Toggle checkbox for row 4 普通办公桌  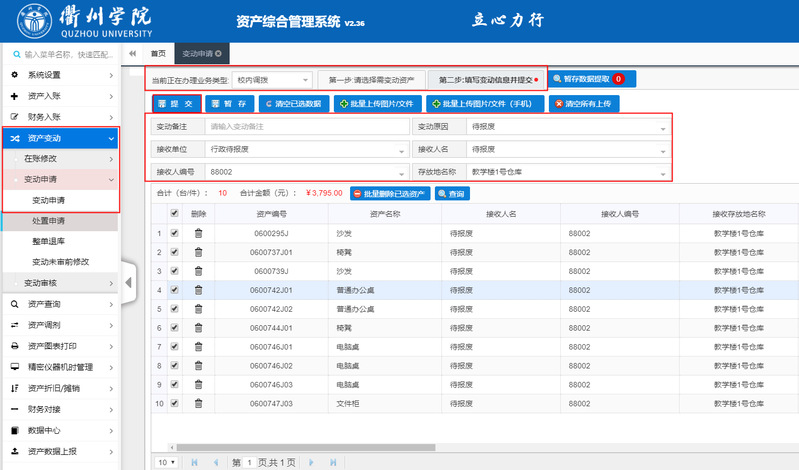click(174, 290)
